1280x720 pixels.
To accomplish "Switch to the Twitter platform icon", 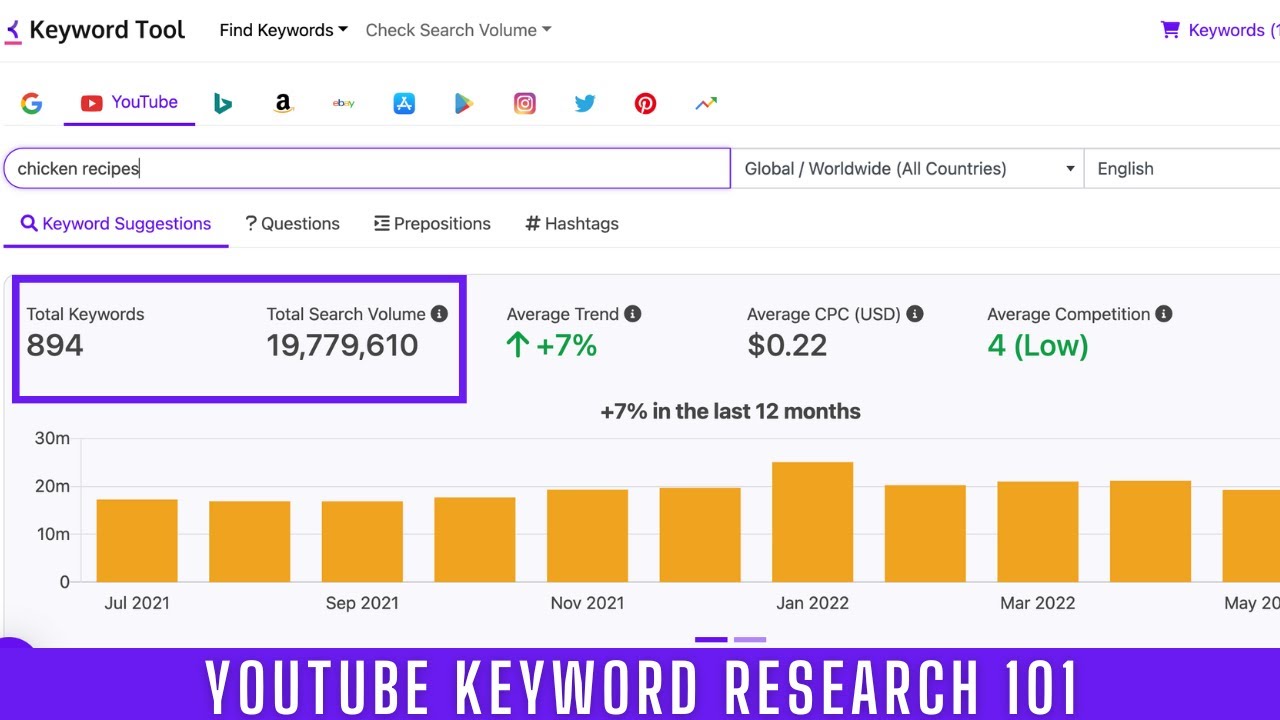I will (x=585, y=103).
